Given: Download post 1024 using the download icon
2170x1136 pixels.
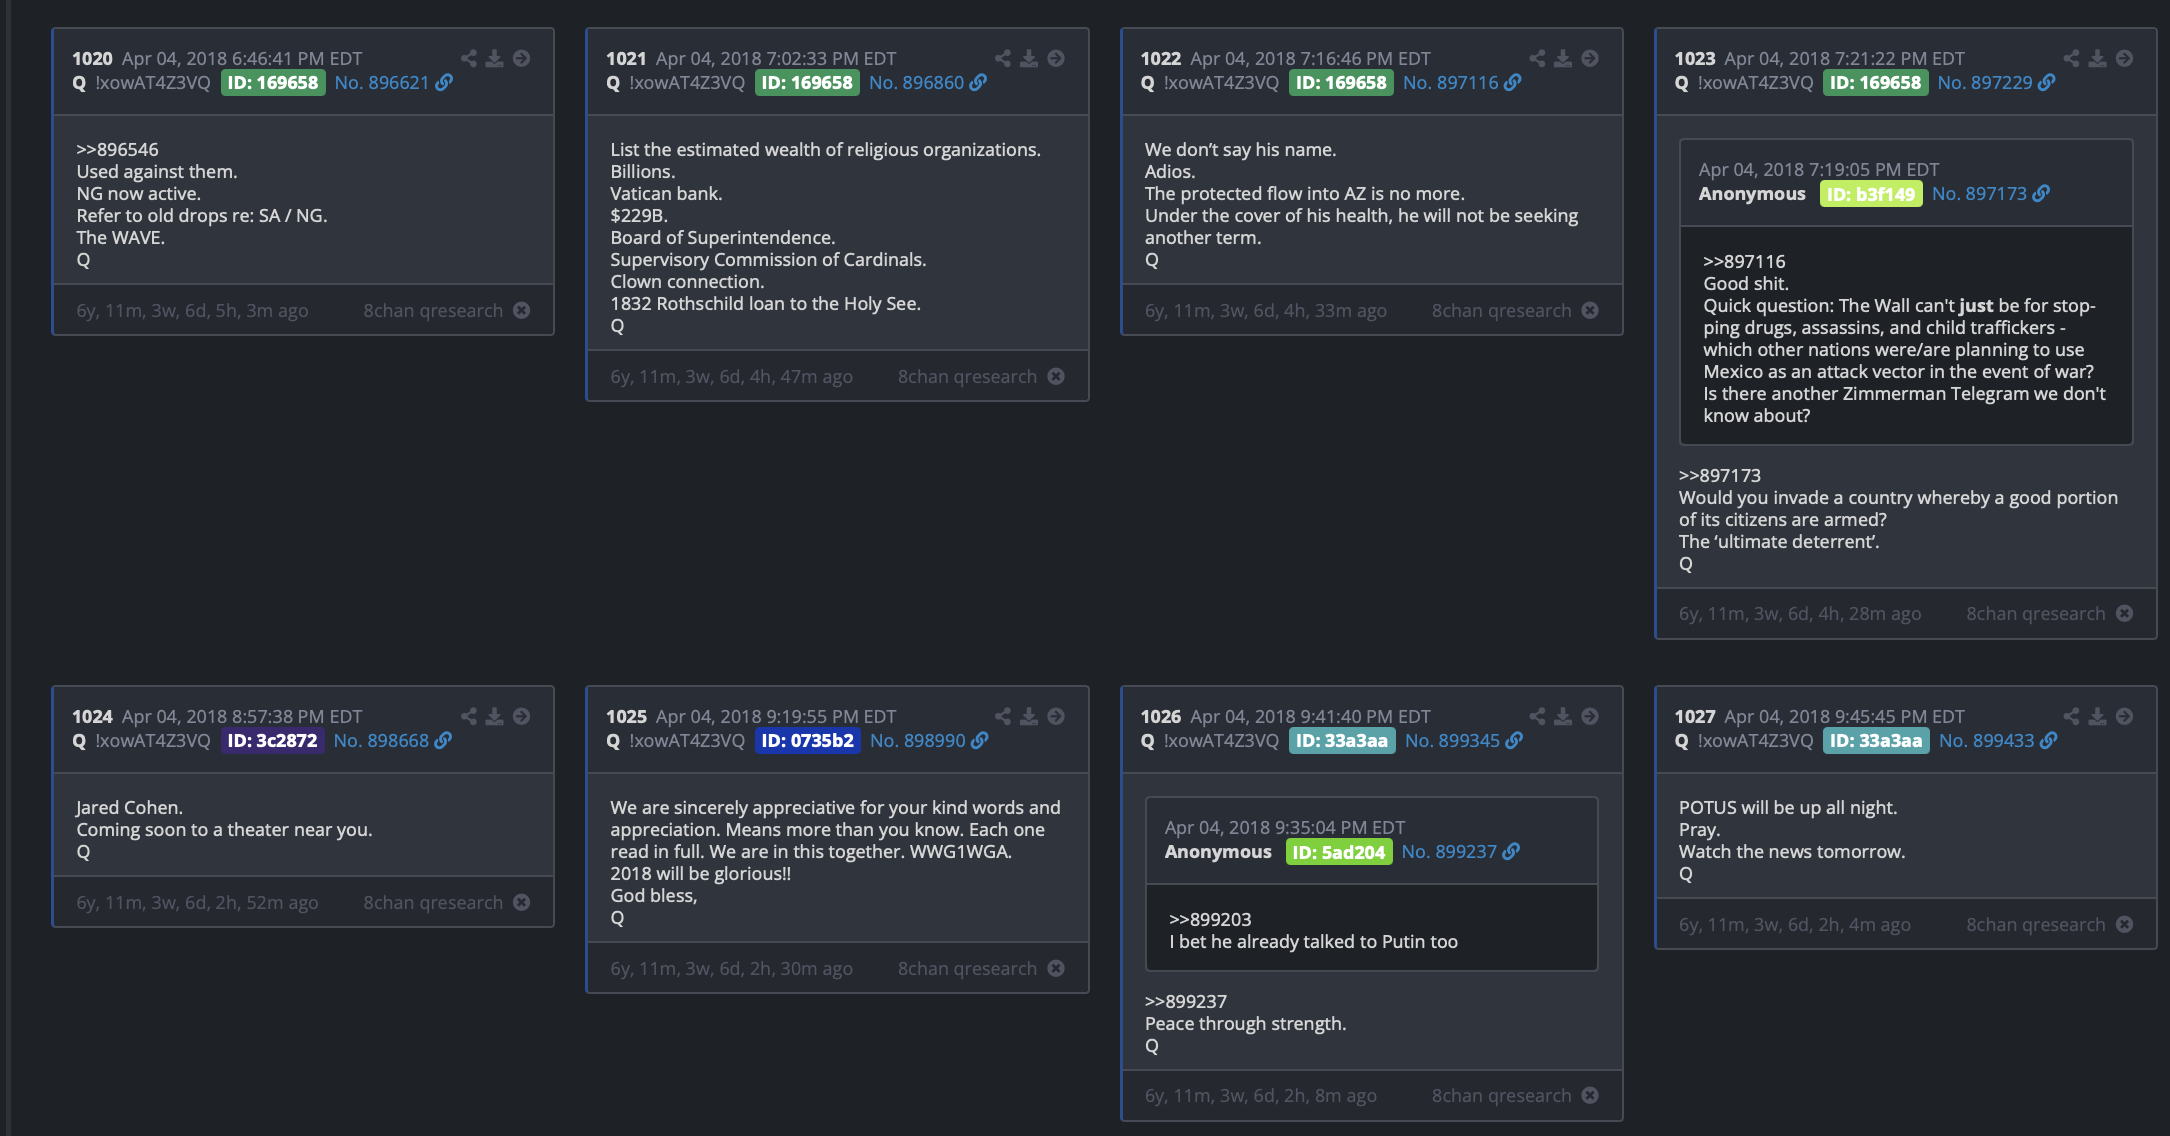Looking at the screenshot, I should coord(495,717).
